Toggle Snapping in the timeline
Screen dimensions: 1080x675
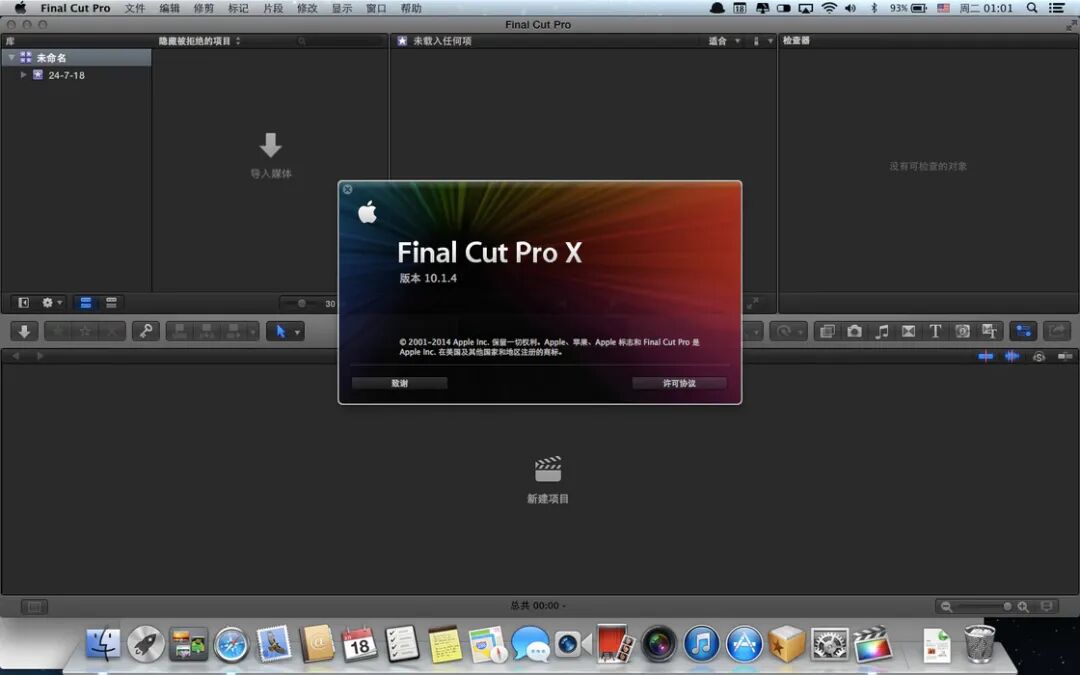[x=1065, y=356]
